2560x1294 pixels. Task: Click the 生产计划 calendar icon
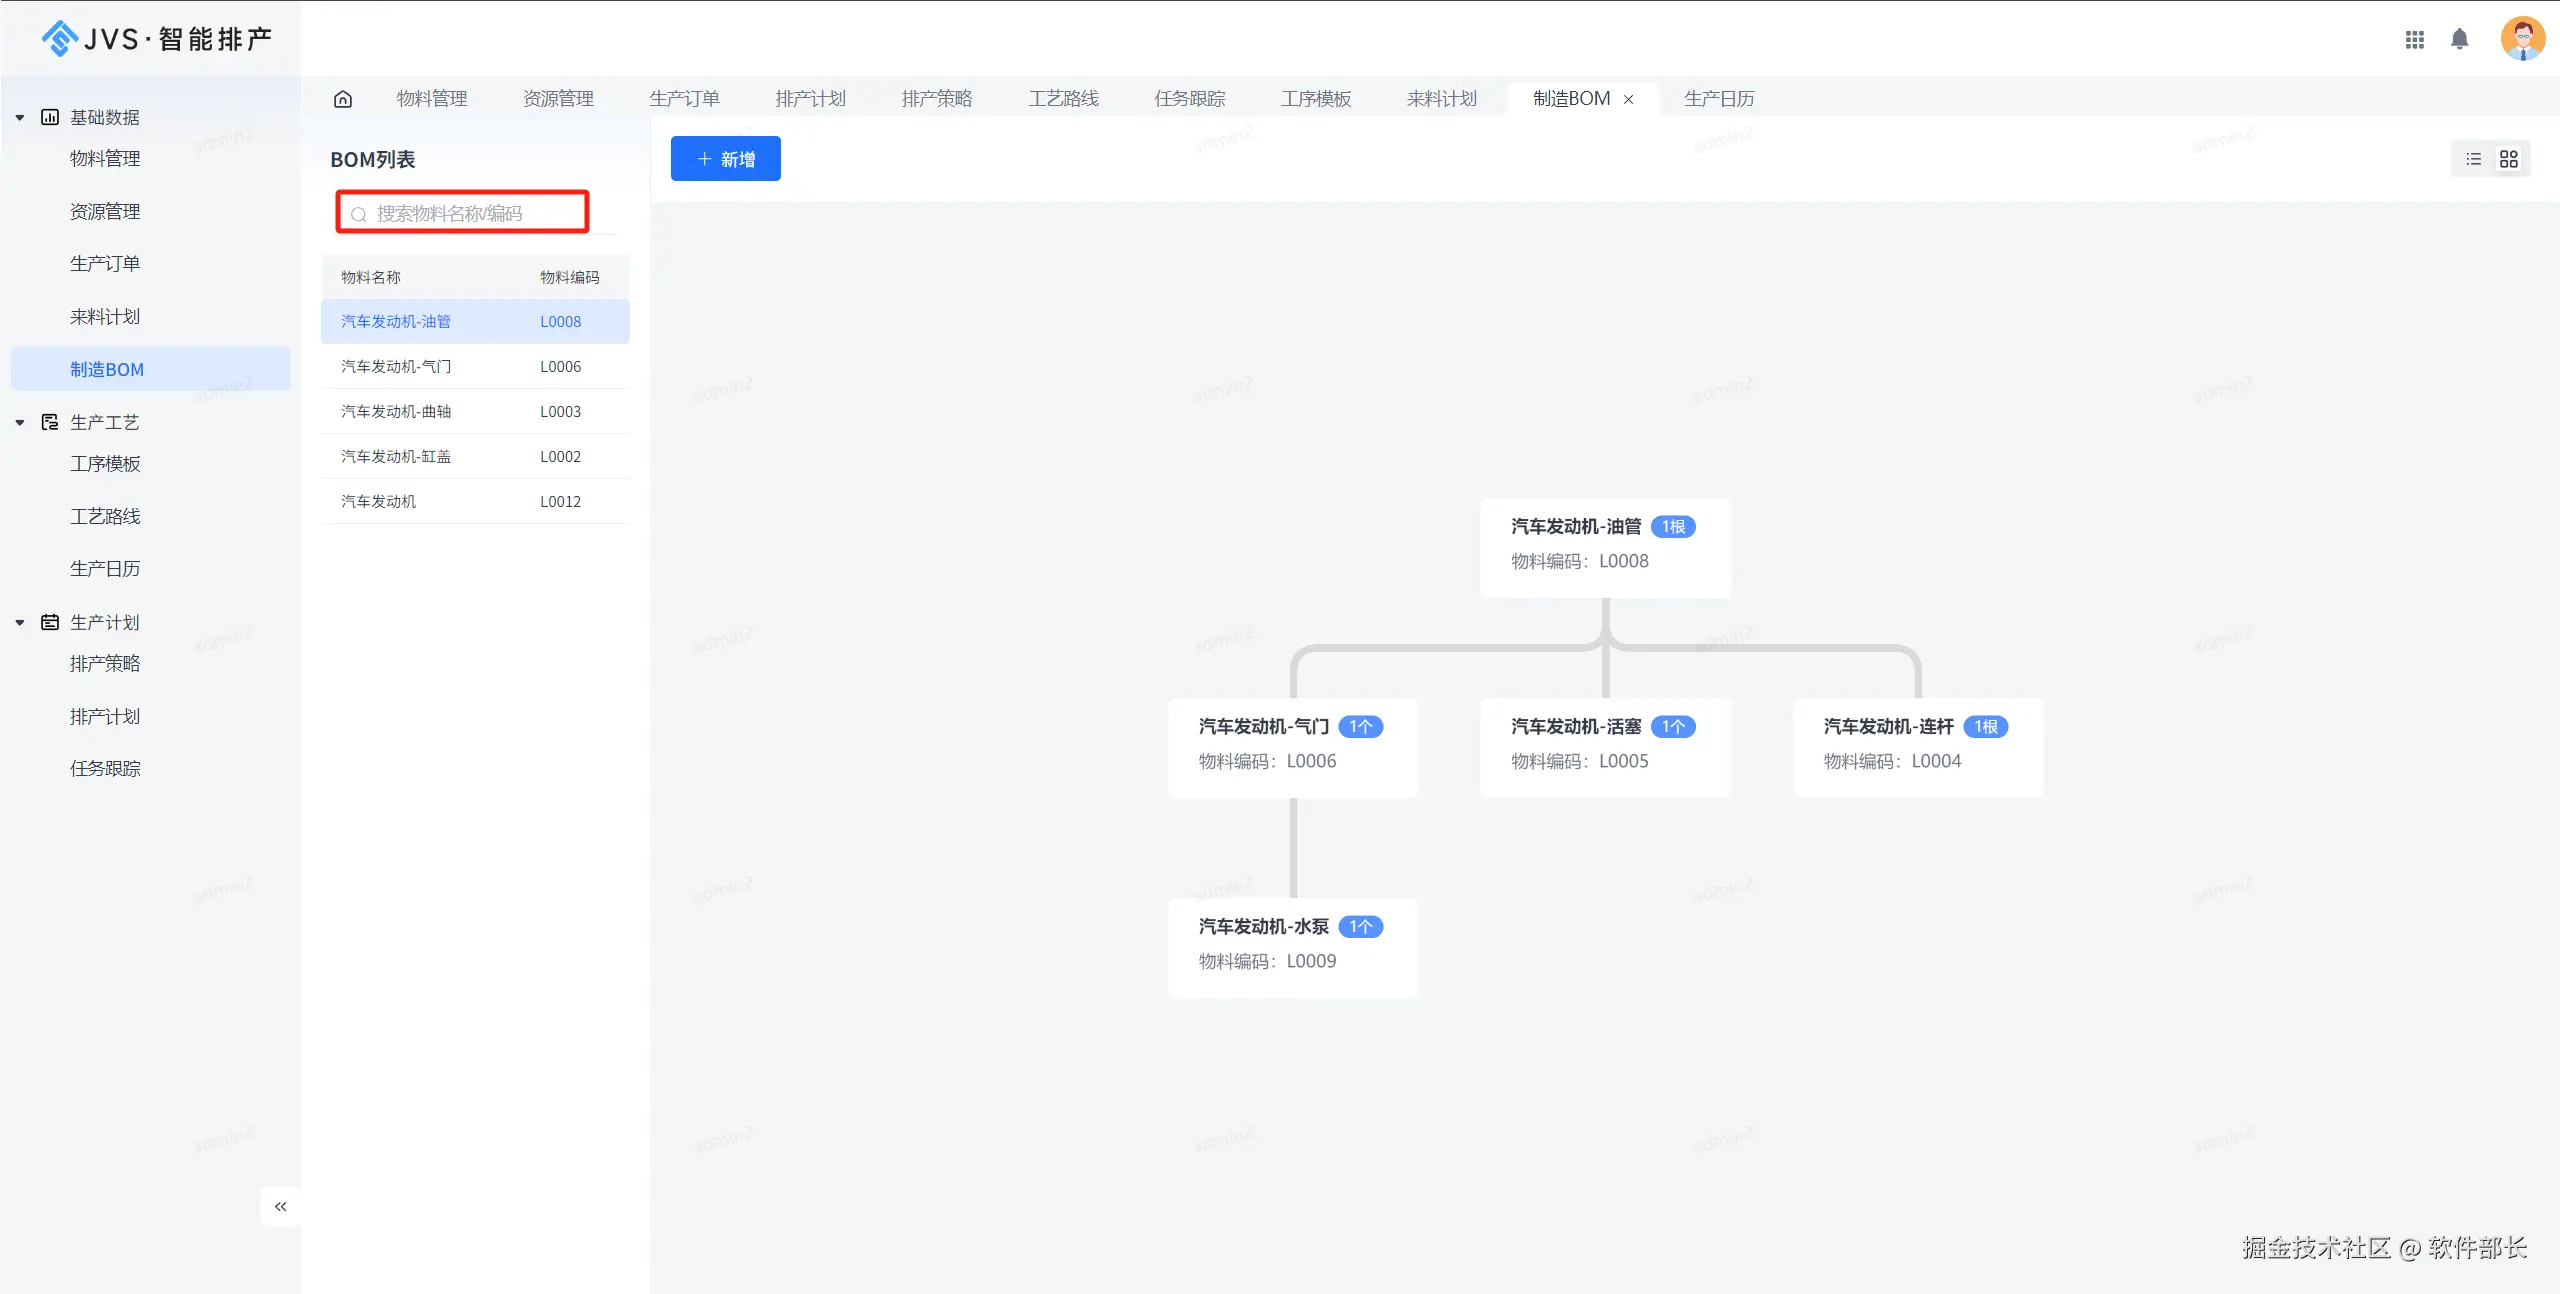click(50, 622)
